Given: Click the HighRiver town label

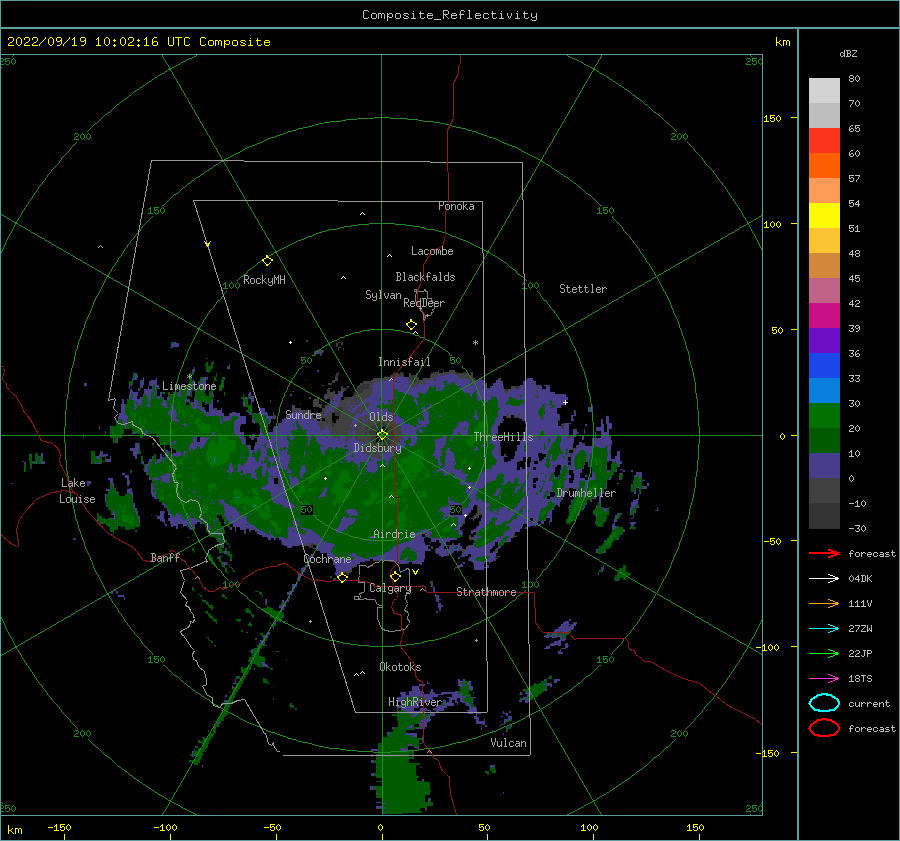Looking at the screenshot, I should pyautogui.click(x=415, y=702).
